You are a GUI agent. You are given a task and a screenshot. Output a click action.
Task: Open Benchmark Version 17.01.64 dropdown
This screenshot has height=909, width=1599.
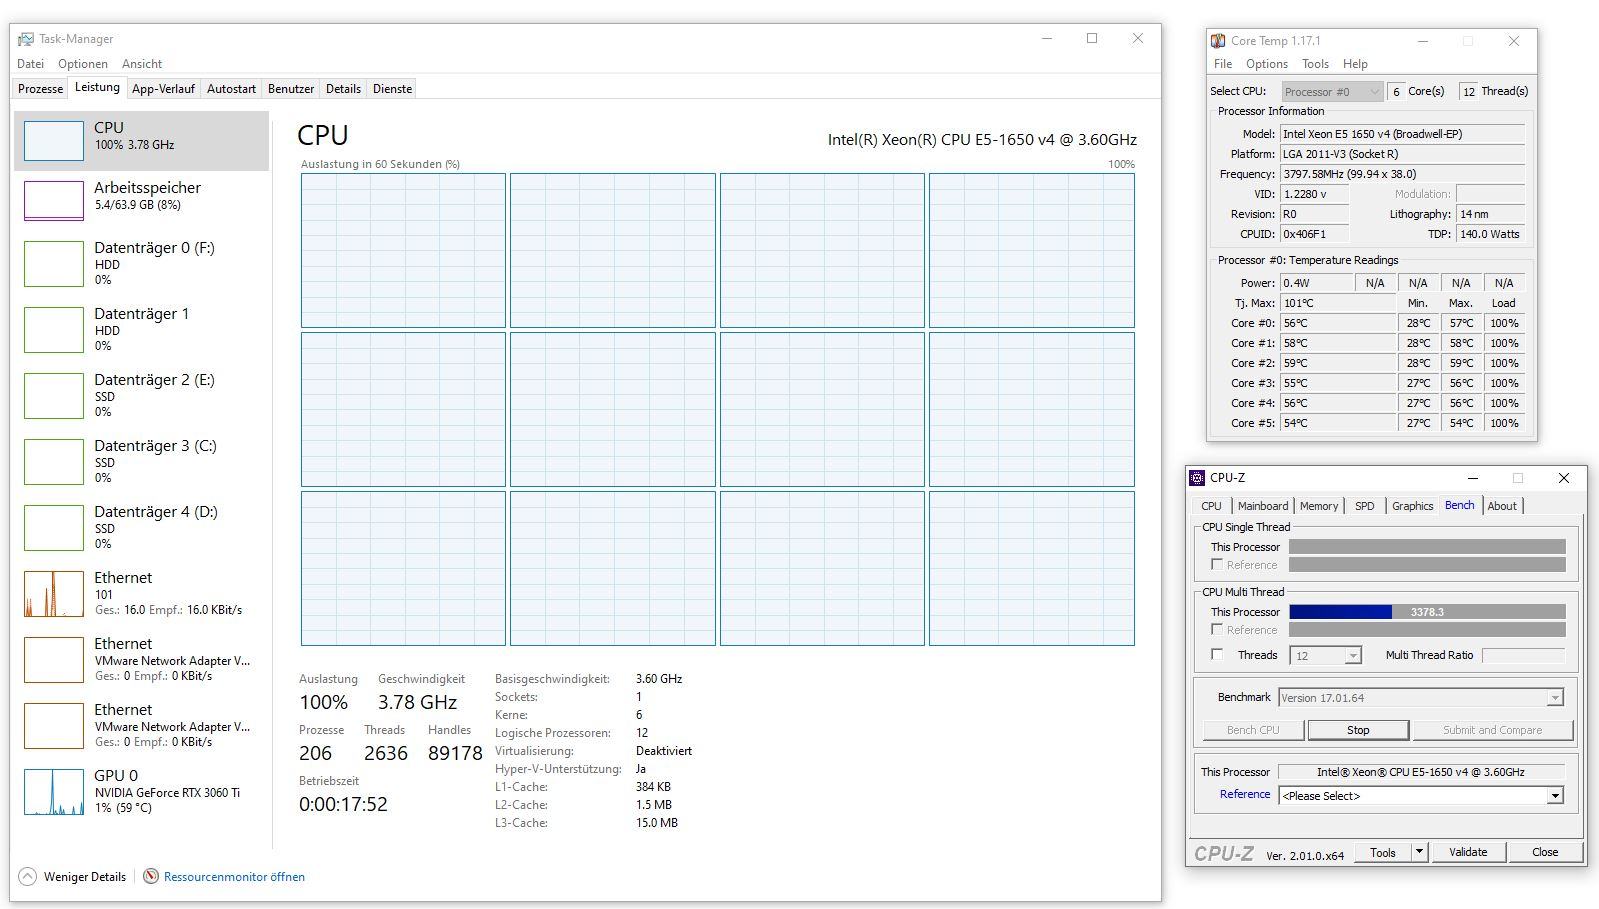coord(1420,698)
